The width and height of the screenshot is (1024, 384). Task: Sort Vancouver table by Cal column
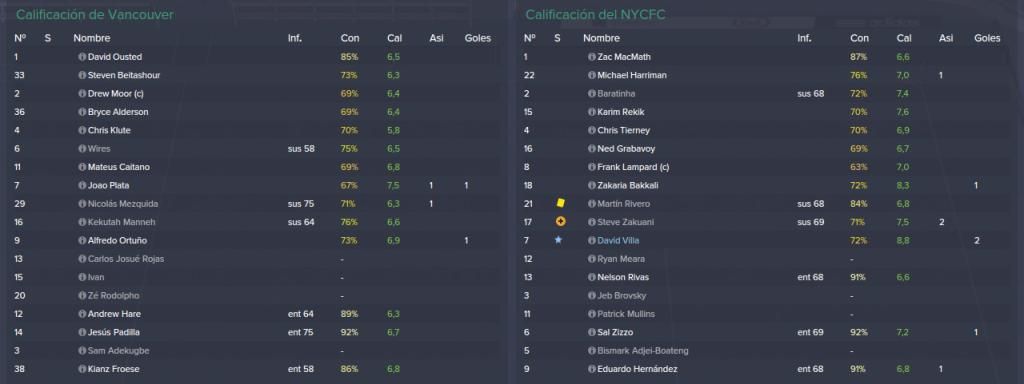click(x=394, y=39)
